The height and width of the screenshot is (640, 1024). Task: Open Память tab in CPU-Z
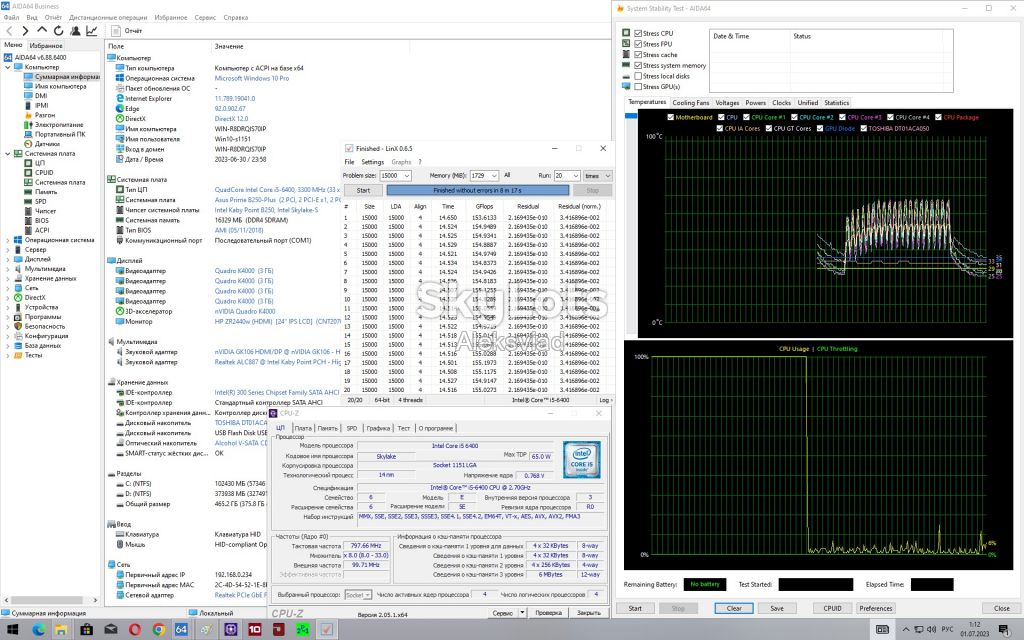pos(327,428)
